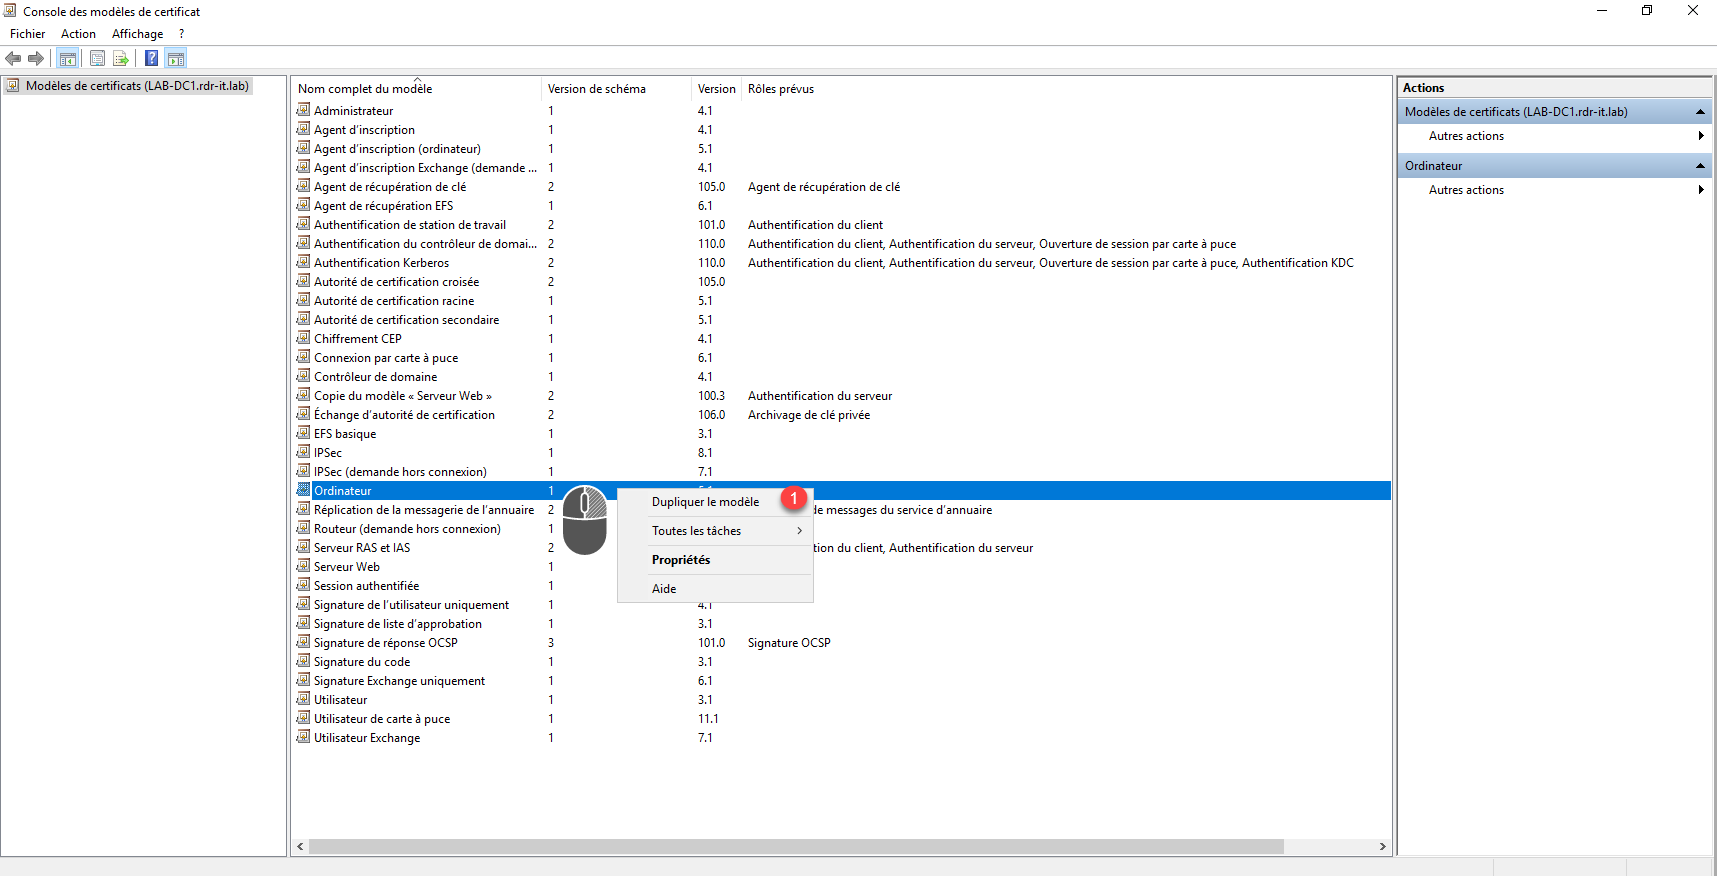Click the horizontal scrollbar right arrow
This screenshot has height=876, width=1717.
[x=1382, y=847]
